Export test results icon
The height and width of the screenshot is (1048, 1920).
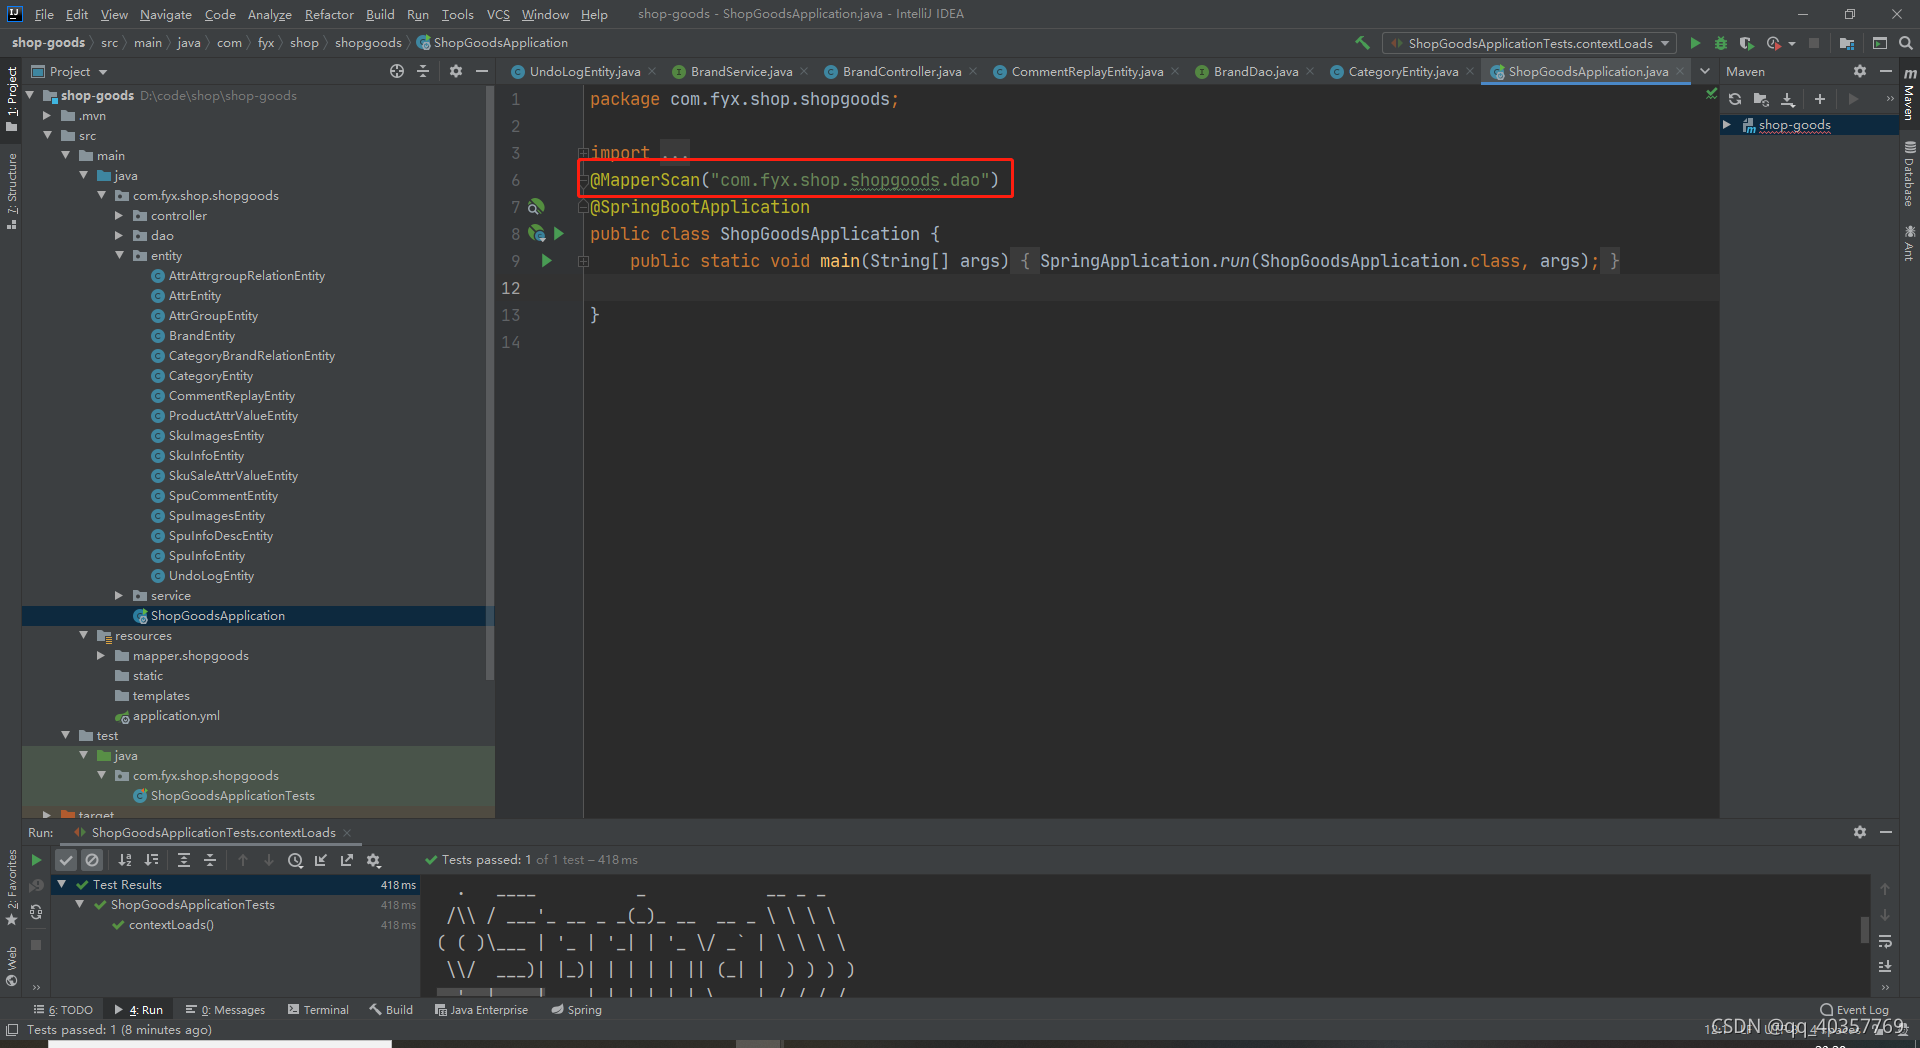347,860
